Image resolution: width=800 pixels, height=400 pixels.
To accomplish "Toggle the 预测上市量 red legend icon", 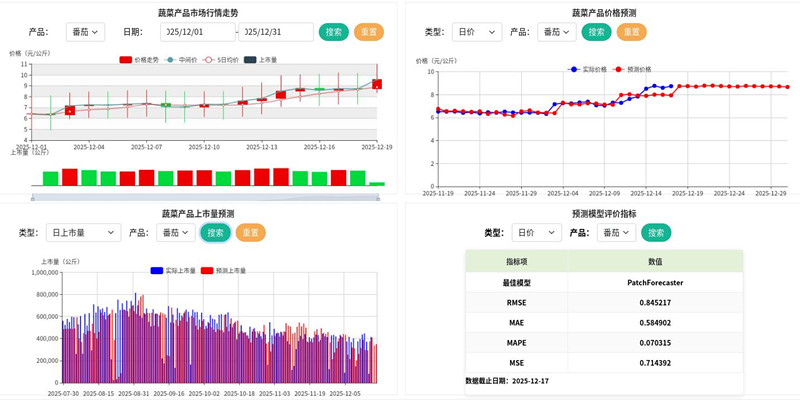I will 208,270.
